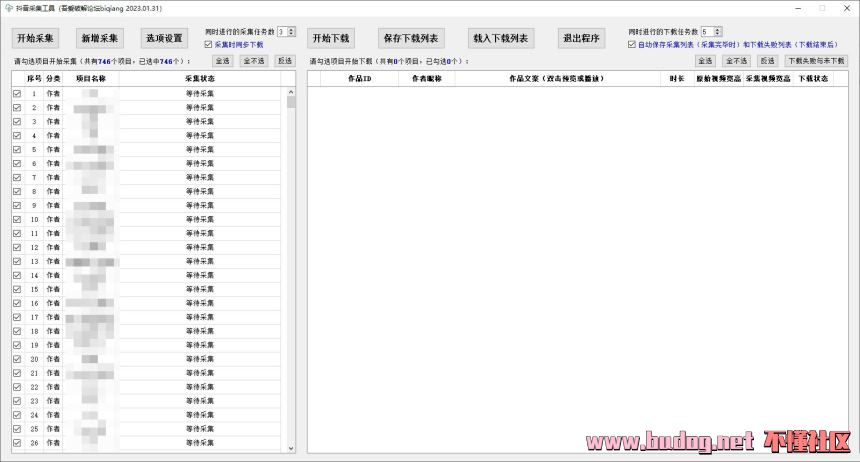The width and height of the screenshot is (860, 462).
Task: Click the download task count field
Action: tap(708, 32)
